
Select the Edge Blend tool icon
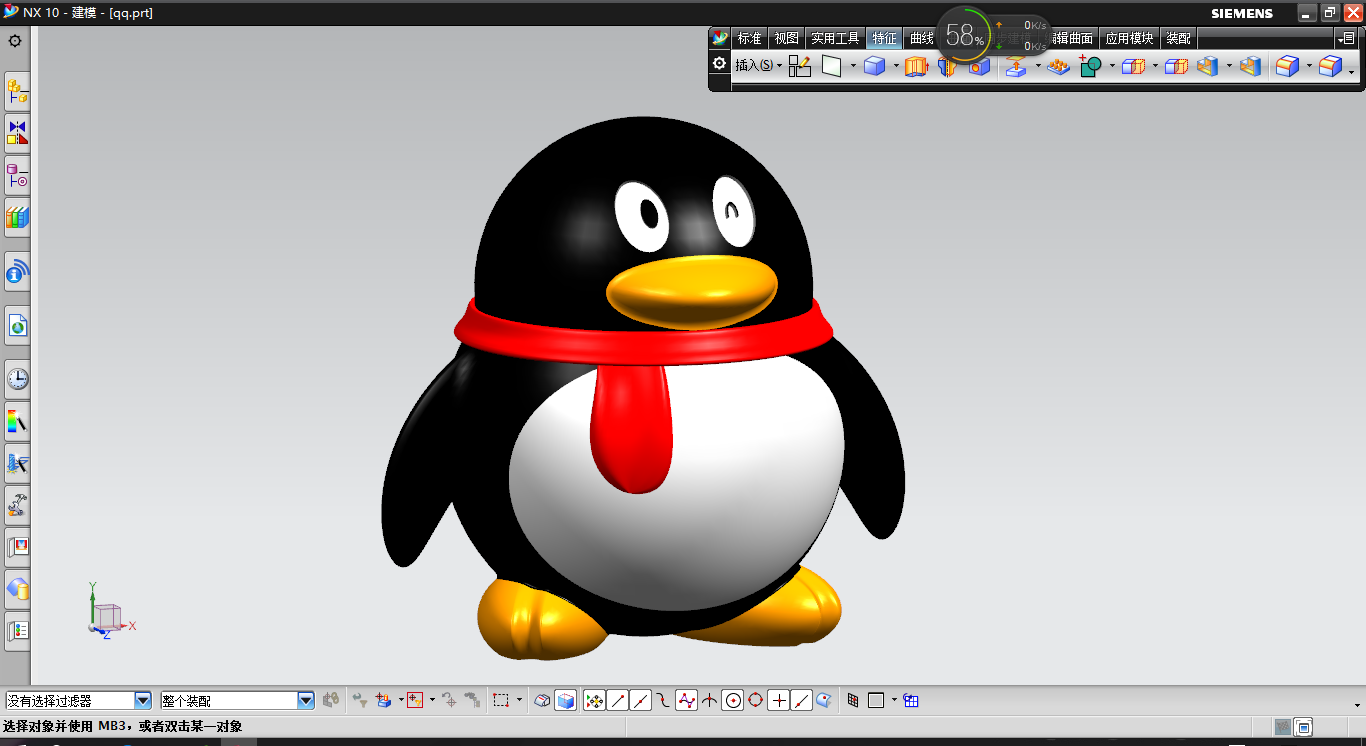pyautogui.click(x=1287, y=66)
